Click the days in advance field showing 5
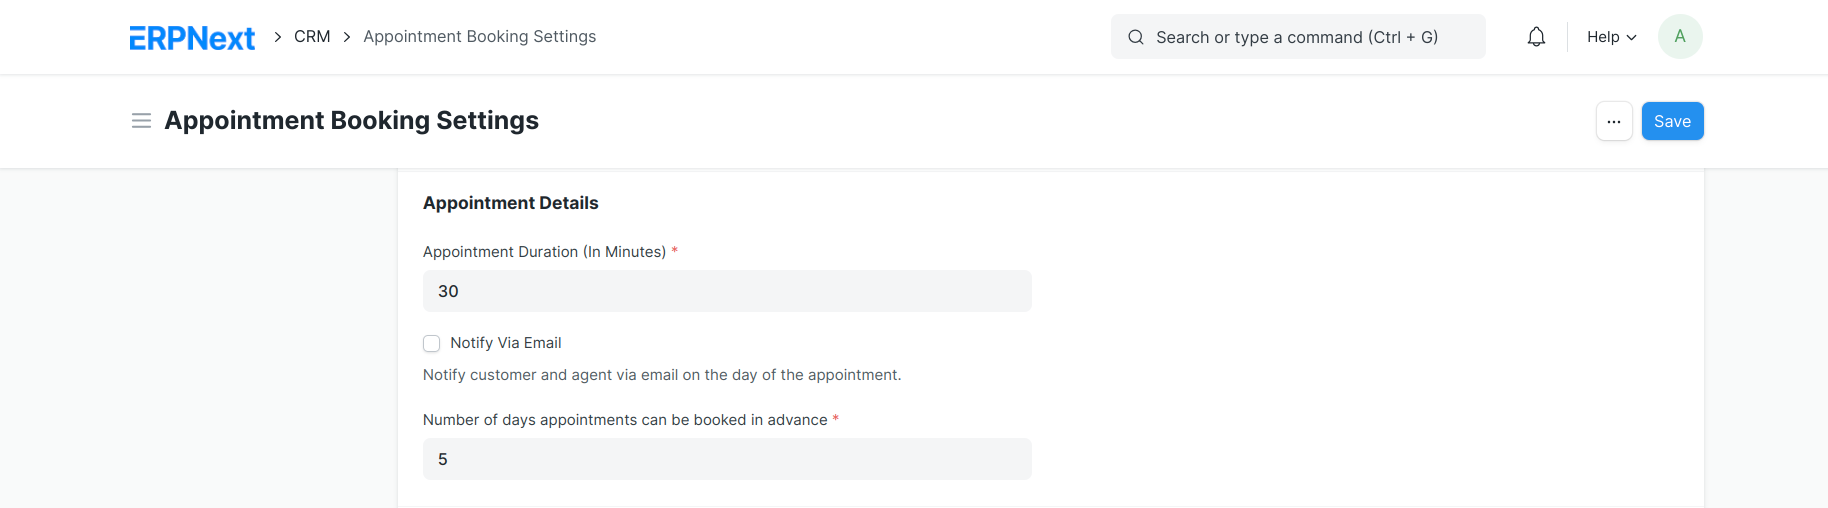 [727, 459]
